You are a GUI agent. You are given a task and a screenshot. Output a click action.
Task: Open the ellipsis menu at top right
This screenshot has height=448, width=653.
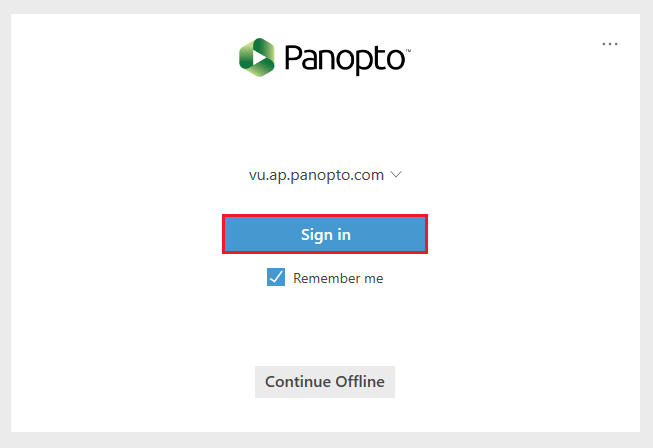(610, 44)
